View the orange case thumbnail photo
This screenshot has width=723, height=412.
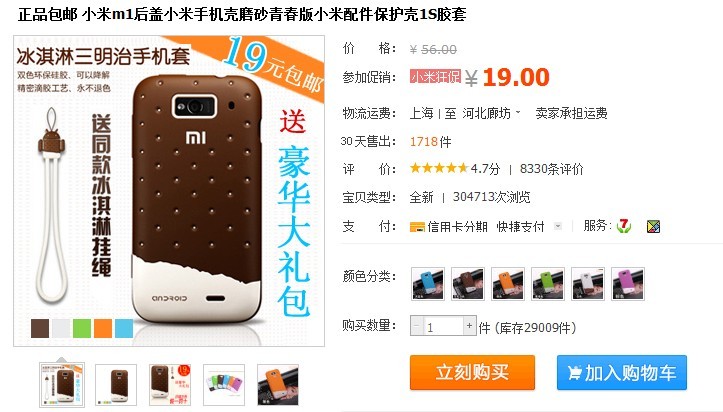[x=278, y=385]
